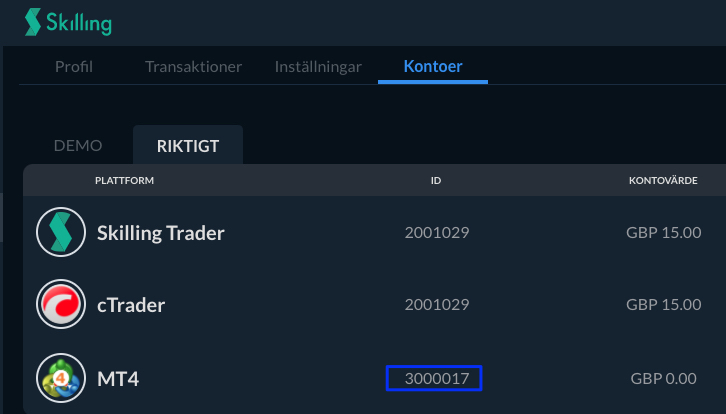The image size is (726, 414).
Task: Open the Inställningar tab
Action: pos(318,67)
